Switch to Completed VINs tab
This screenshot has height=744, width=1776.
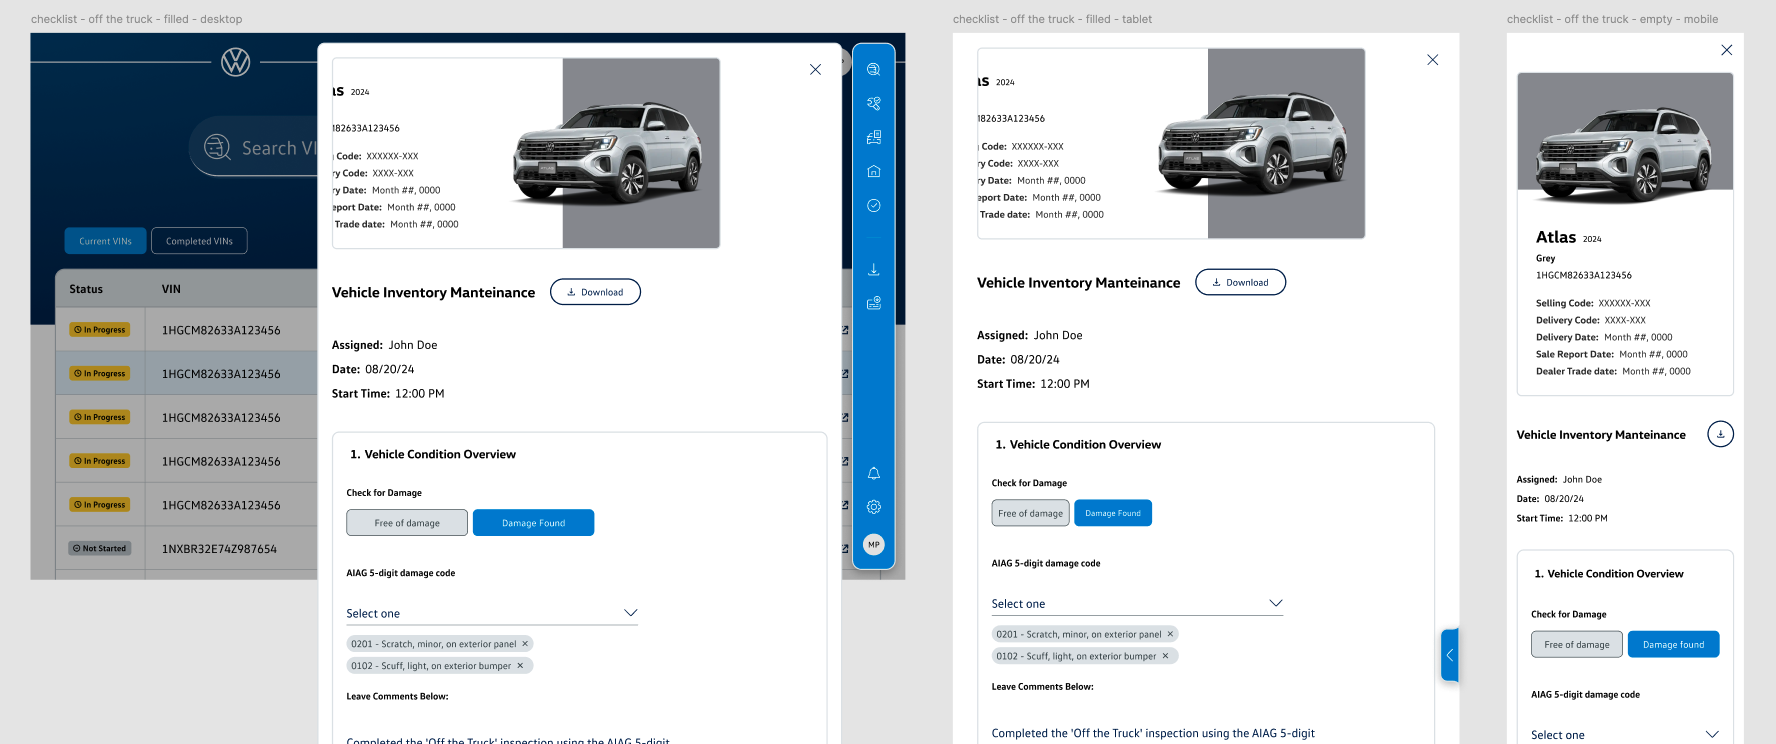199,241
